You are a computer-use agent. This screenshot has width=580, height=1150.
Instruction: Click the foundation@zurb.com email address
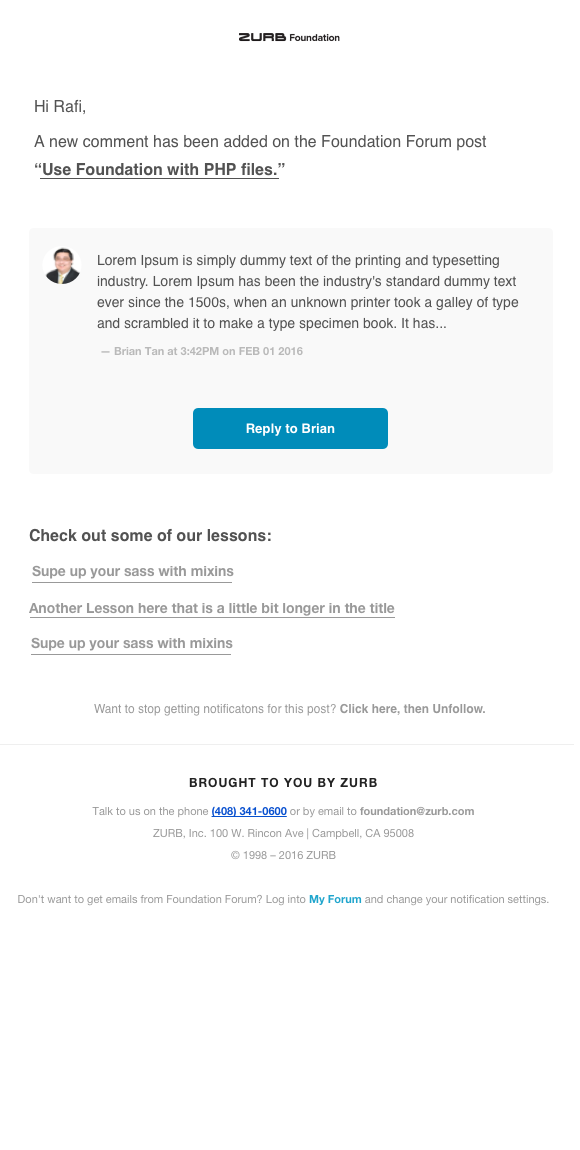click(417, 811)
